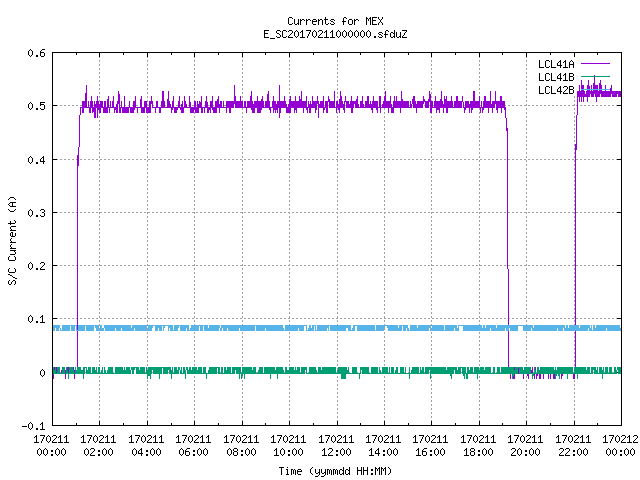
Task: Click the y-axis tick value 0.5
Action: point(36,106)
